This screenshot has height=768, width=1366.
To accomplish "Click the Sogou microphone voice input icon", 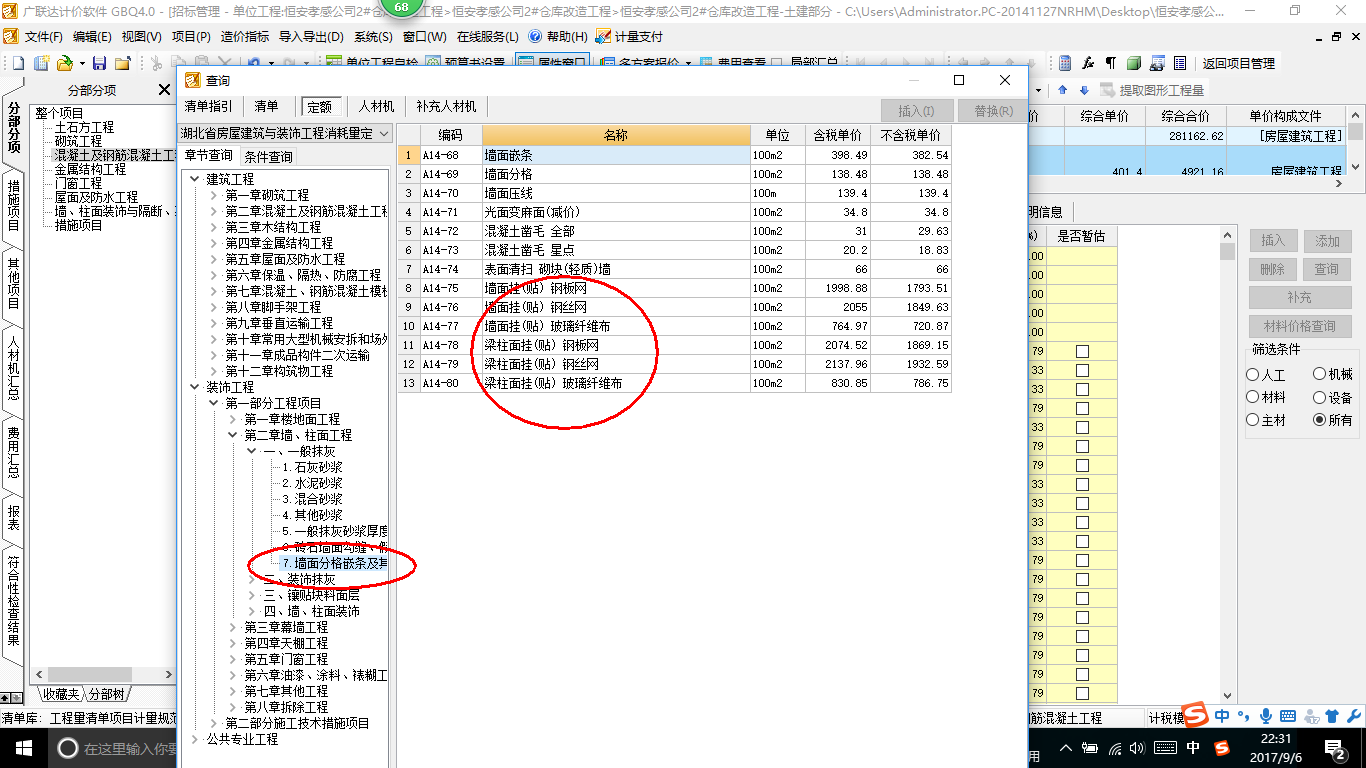I will 1266,716.
